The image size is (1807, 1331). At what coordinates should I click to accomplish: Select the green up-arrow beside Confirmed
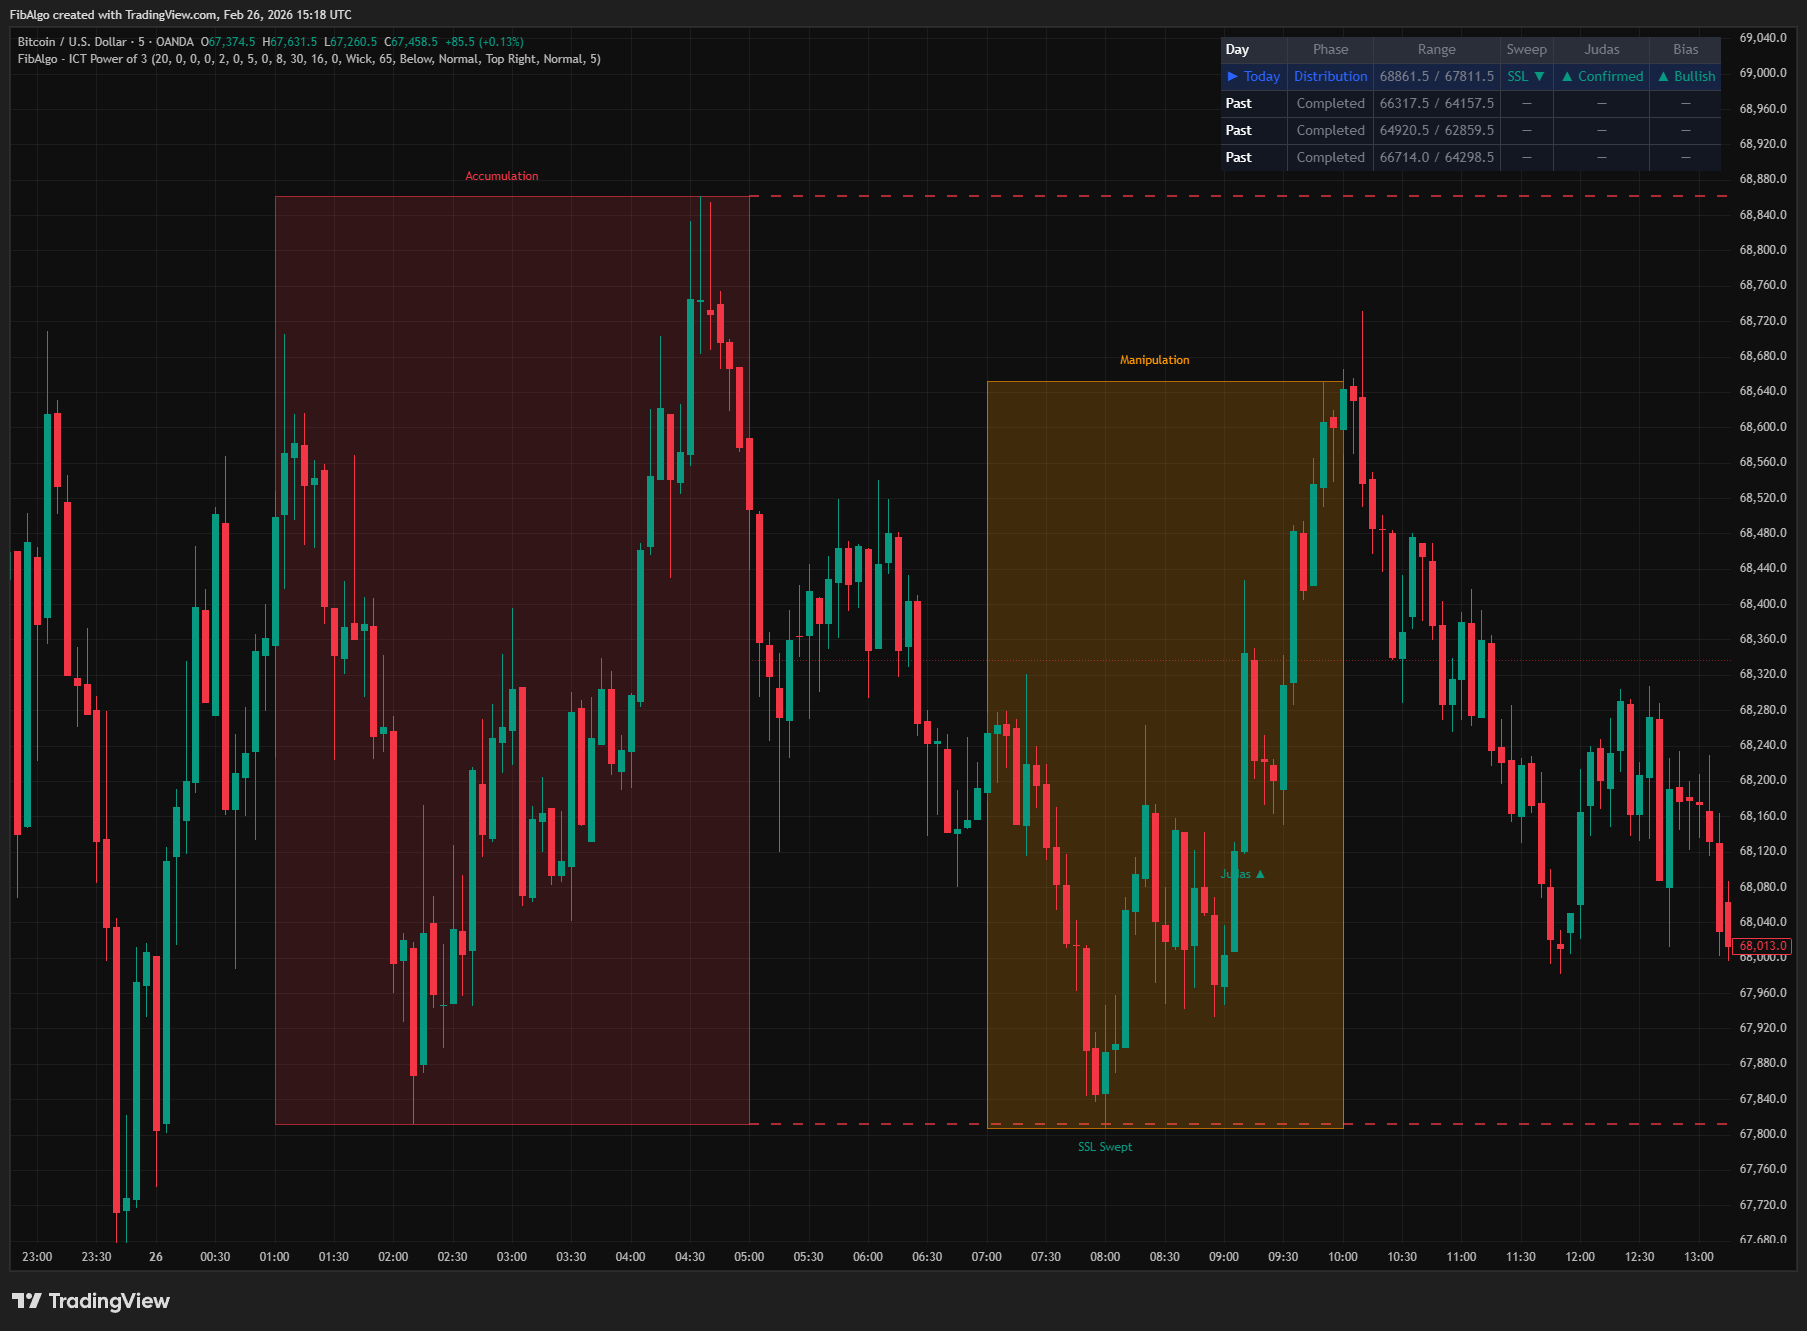[1566, 76]
